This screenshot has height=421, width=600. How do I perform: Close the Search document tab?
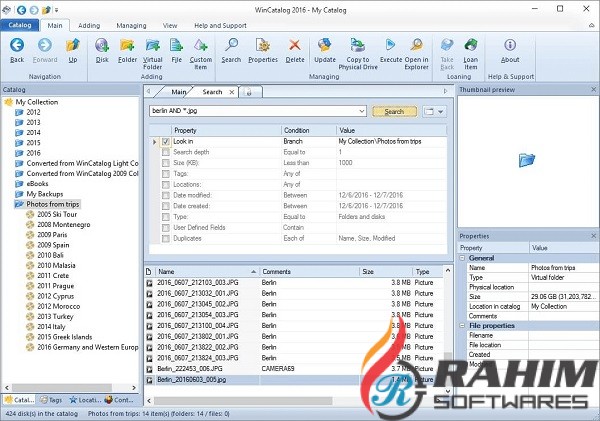click(232, 92)
